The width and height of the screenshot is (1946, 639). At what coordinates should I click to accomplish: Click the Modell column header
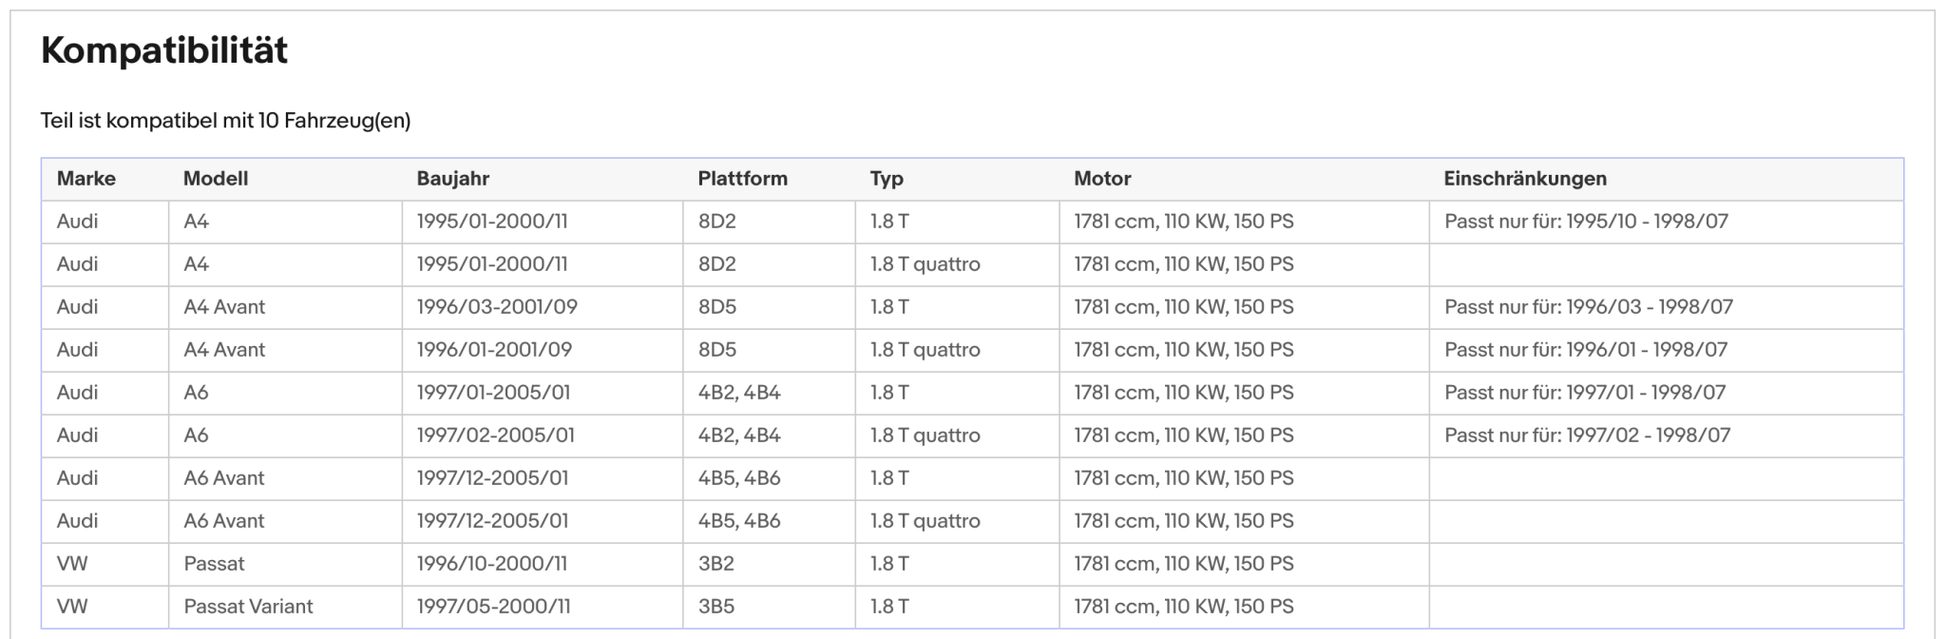[215, 179]
